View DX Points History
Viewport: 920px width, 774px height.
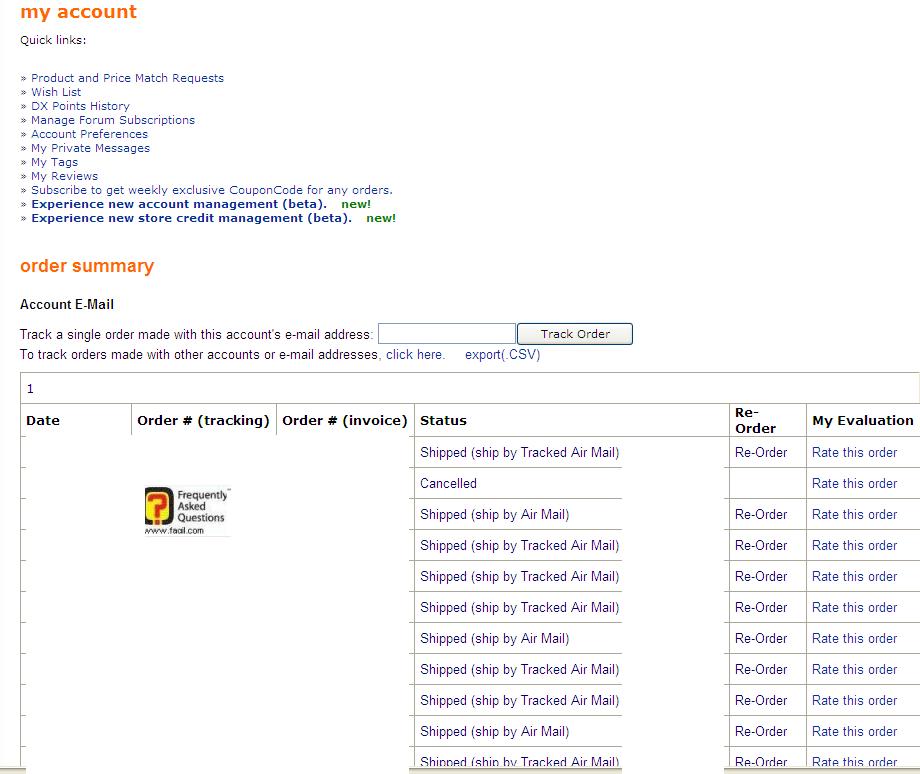[80, 106]
